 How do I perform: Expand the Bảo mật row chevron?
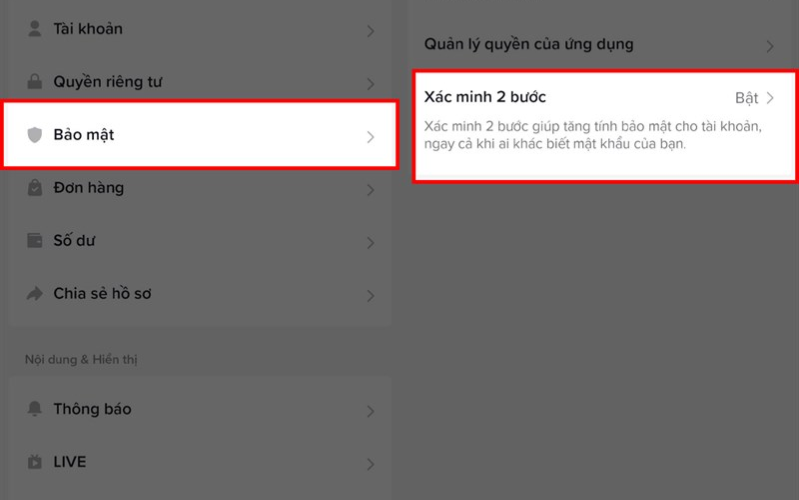[370, 136]
